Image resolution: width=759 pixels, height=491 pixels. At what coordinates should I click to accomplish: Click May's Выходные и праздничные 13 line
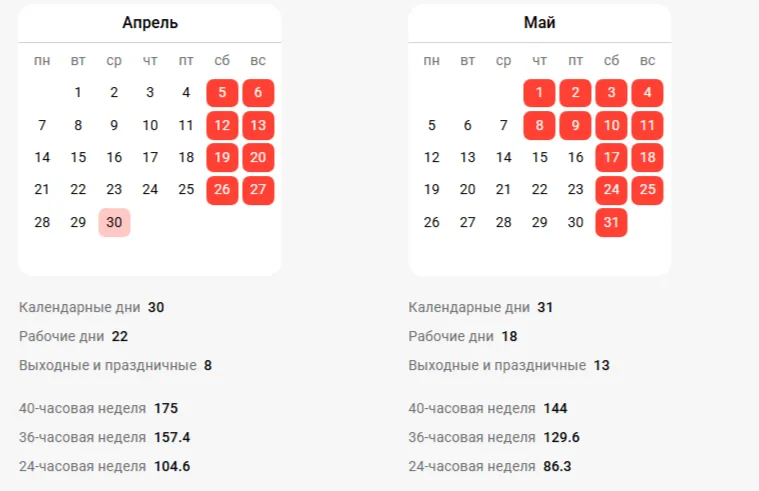(x=509, y=365)
